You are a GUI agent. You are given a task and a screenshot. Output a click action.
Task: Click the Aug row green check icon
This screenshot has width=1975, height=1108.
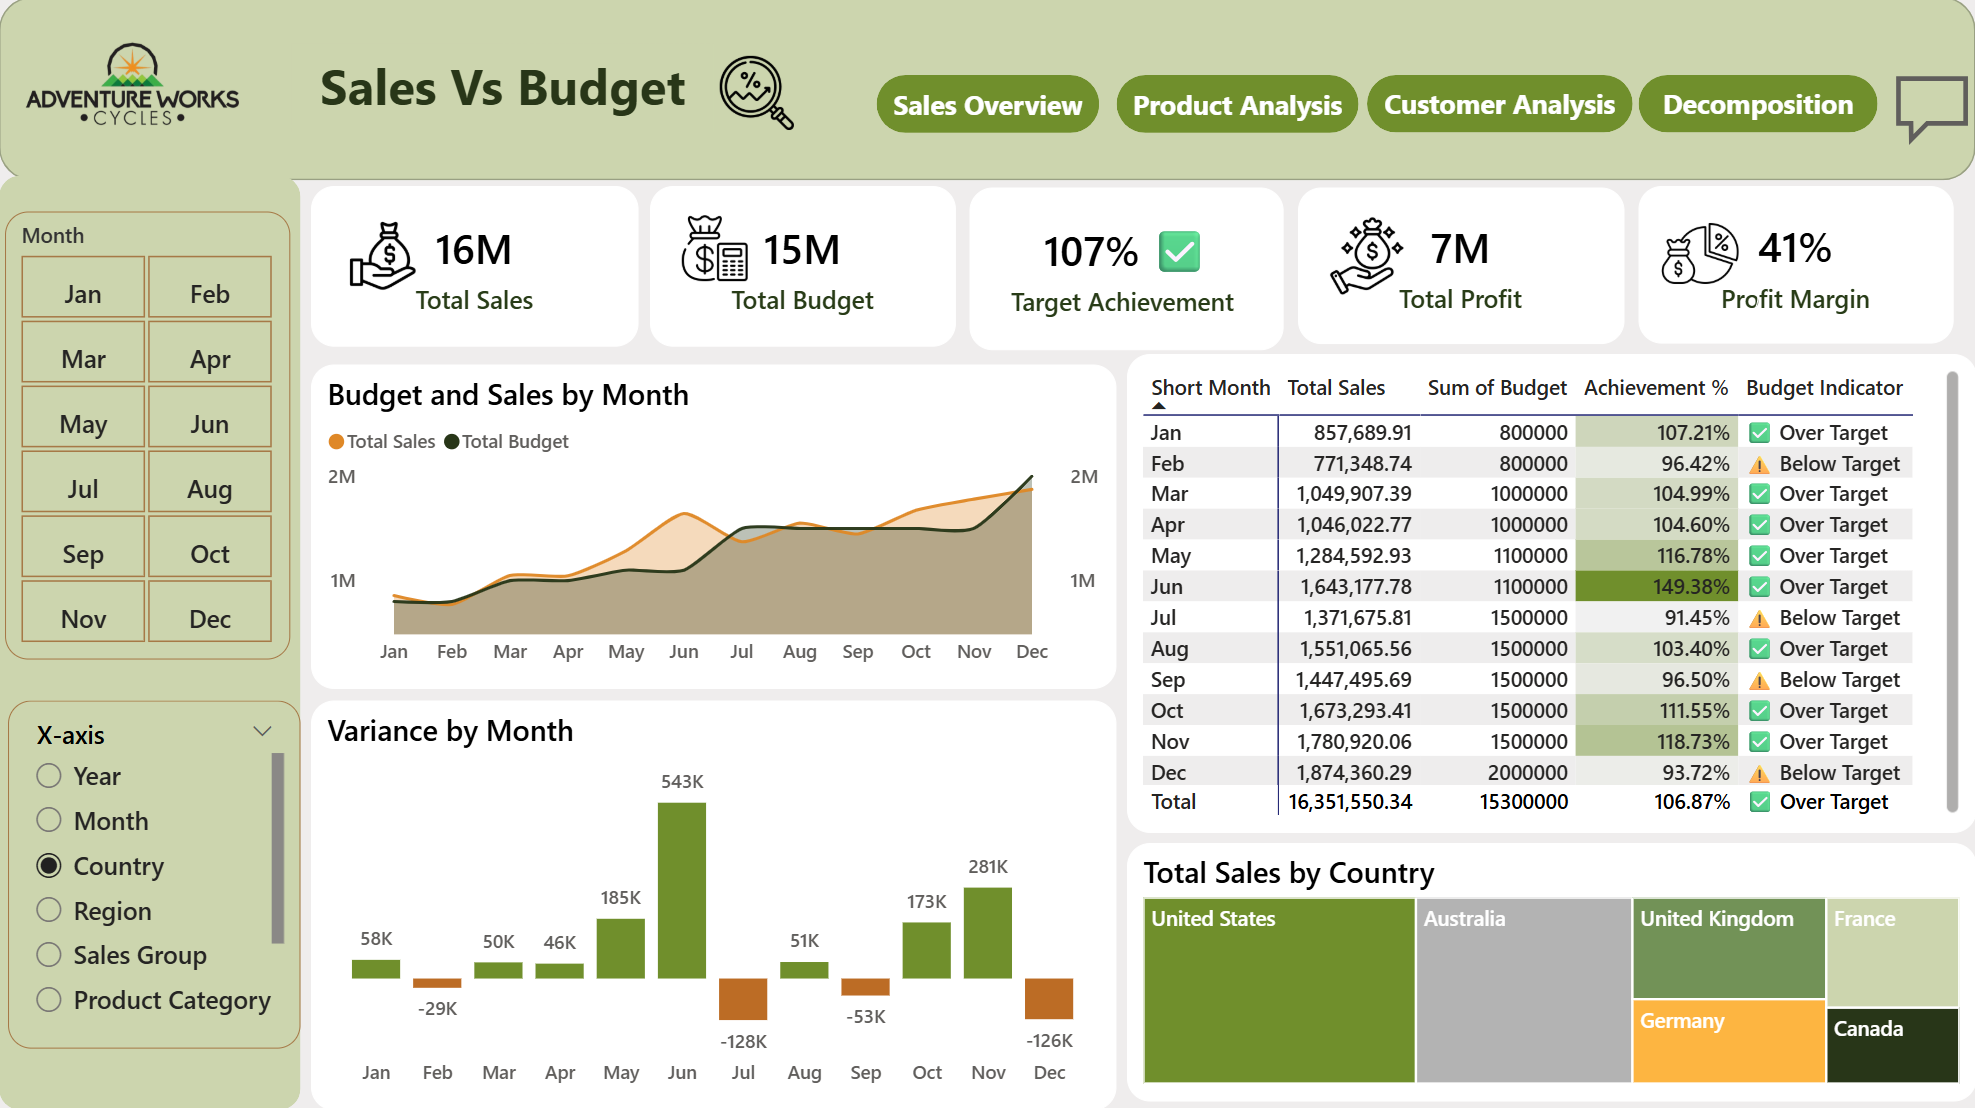1760,649
